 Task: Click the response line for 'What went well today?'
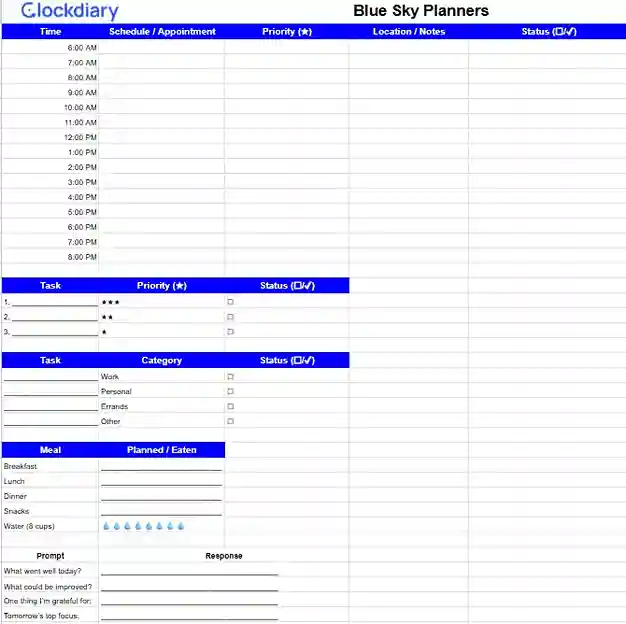(x=189, y=574)
